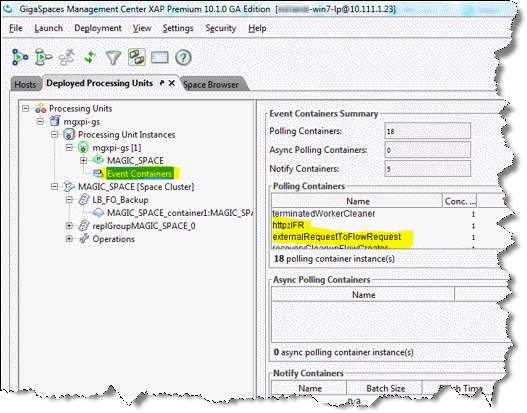Select Processing Unit Instances in the tree
The width and height of the screenshot is (527, 413).
[x=126, y=135]
